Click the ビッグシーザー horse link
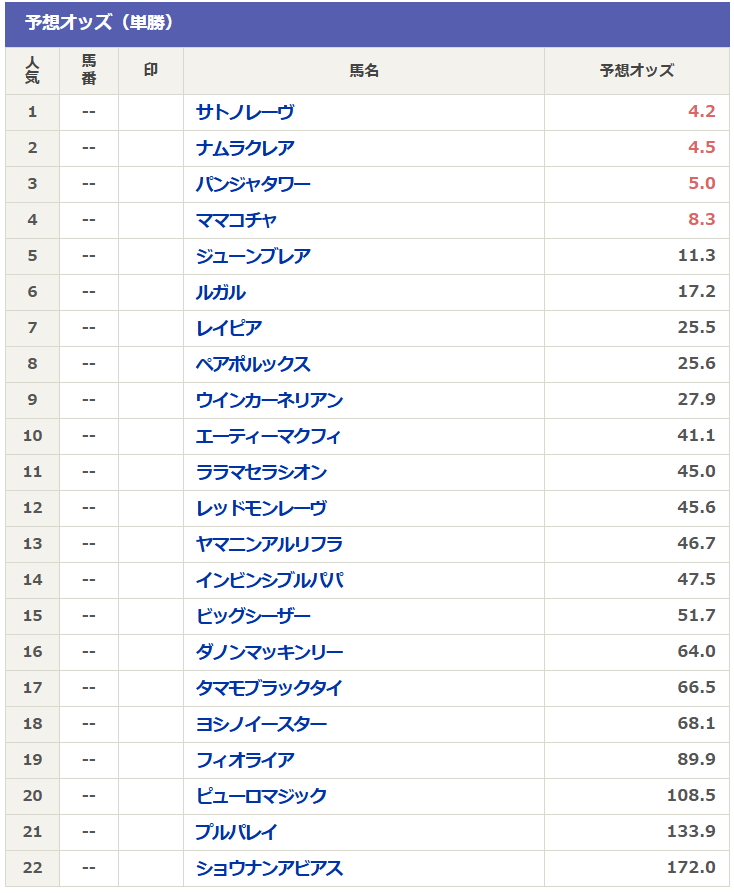Screen dimensions: 734x893 253,616
